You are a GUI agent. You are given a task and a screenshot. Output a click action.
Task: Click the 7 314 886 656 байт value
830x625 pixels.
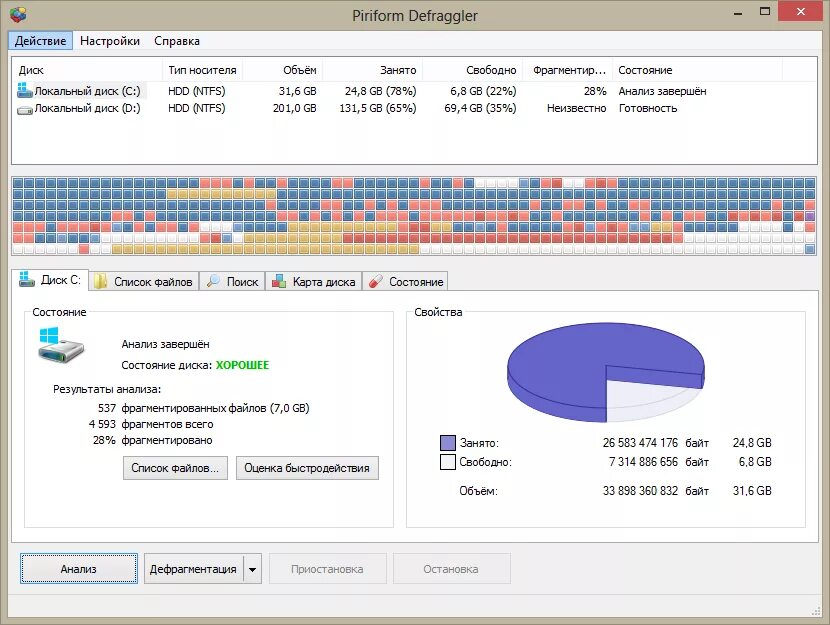[x=659, y=462]
